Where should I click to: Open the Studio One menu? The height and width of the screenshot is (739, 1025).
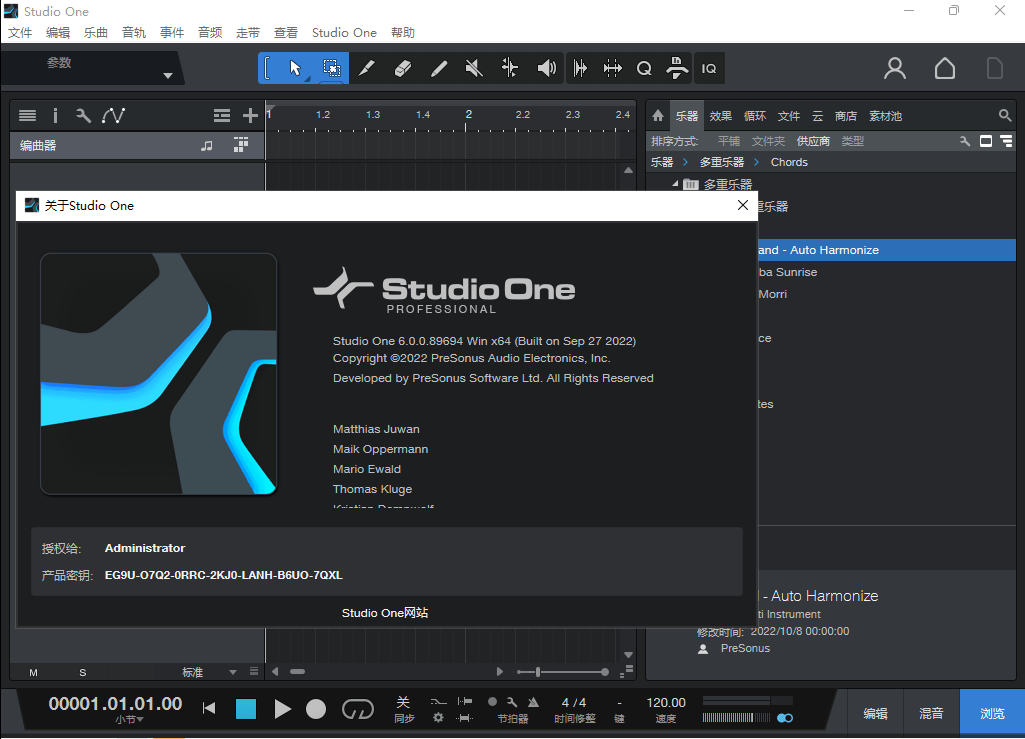click(x=344, y=33)
